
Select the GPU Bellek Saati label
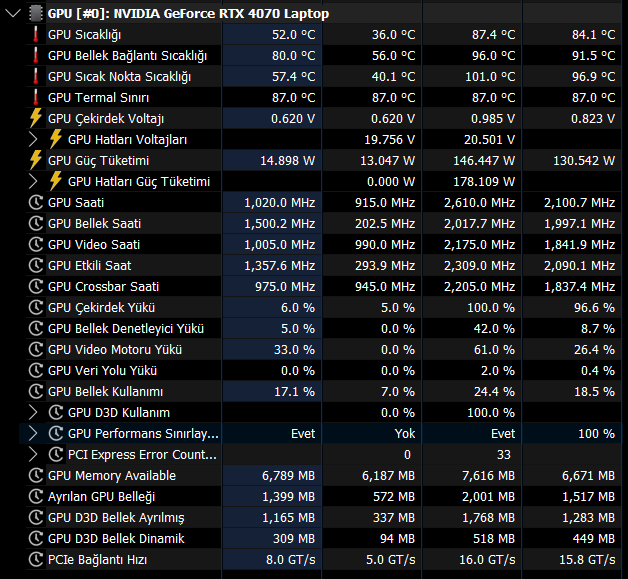[95, 223]
